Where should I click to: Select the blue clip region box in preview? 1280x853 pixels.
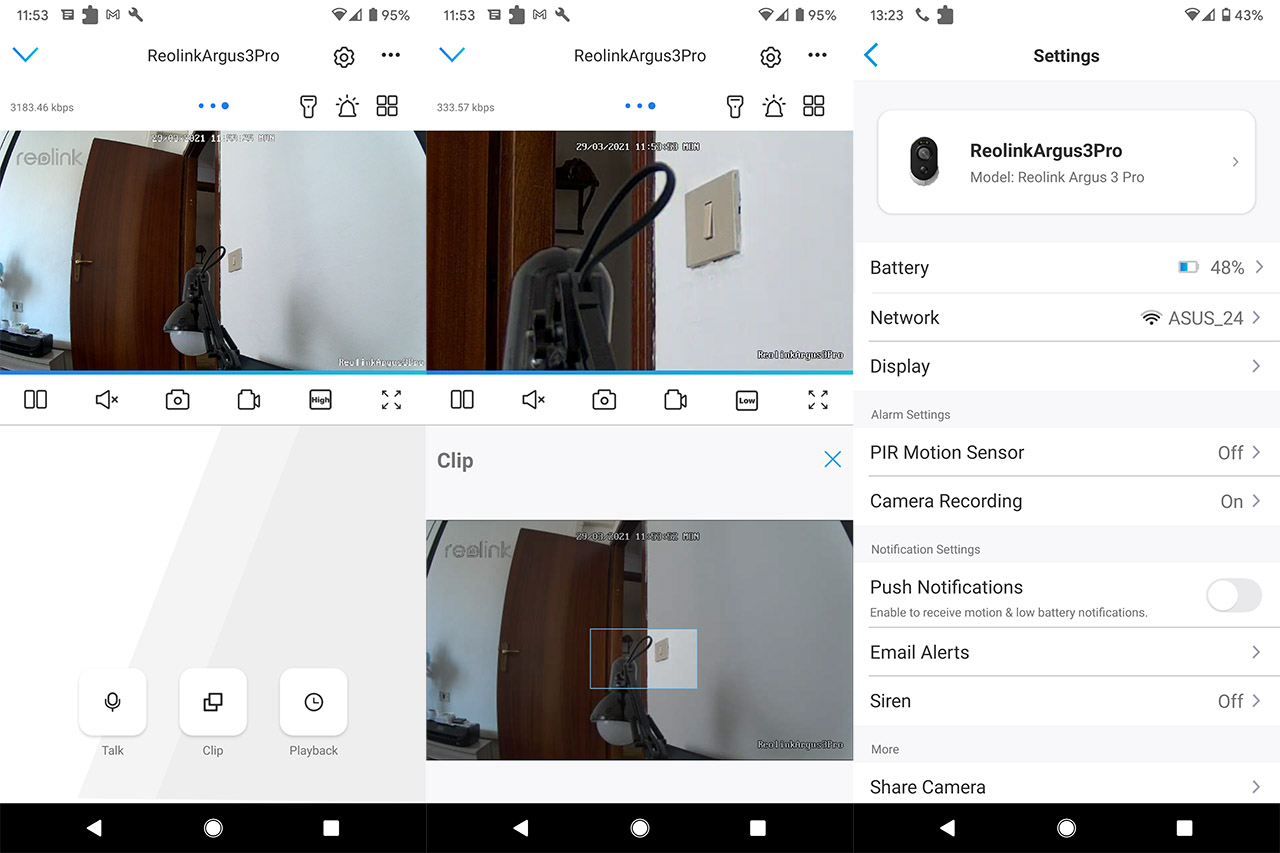pos(643,658)
